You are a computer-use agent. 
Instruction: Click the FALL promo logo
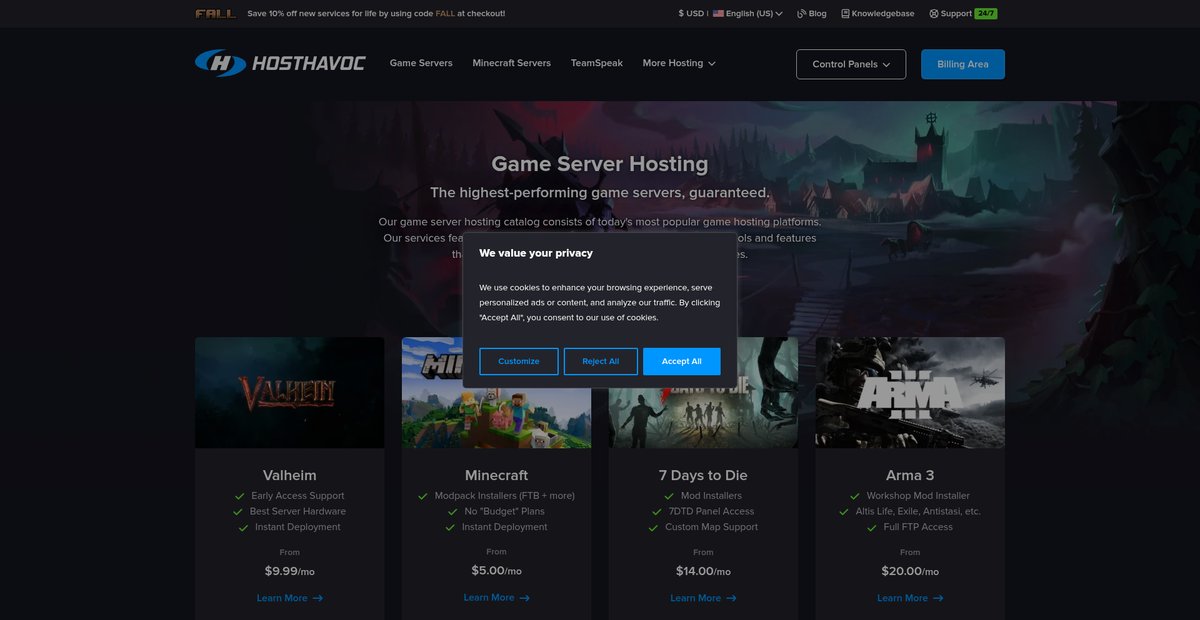pos(216,14)
